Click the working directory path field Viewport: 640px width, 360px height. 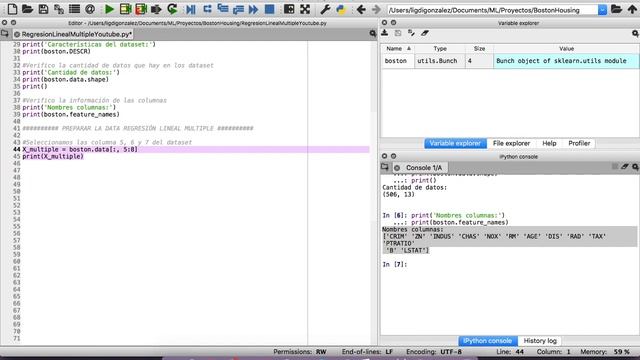pyautogui.click(x=492, y=10)
